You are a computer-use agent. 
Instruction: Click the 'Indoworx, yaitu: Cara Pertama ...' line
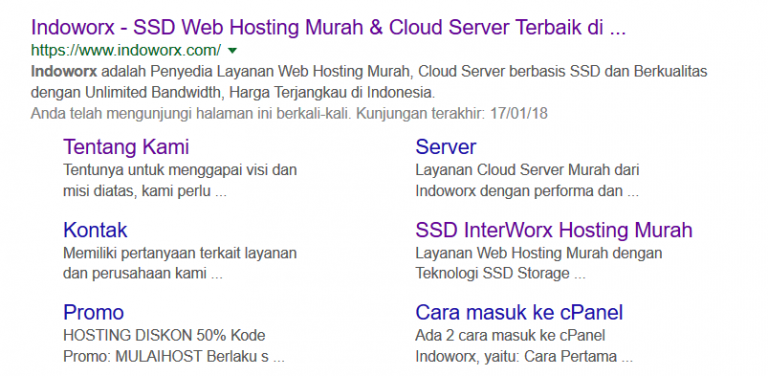pos(524,356)
